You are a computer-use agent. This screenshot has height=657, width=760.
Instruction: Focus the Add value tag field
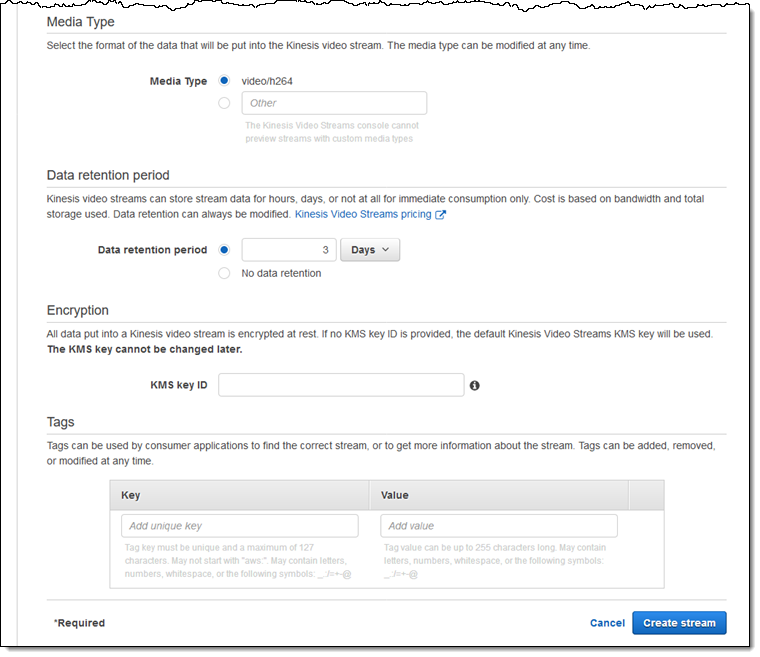(x=498, y=526)
